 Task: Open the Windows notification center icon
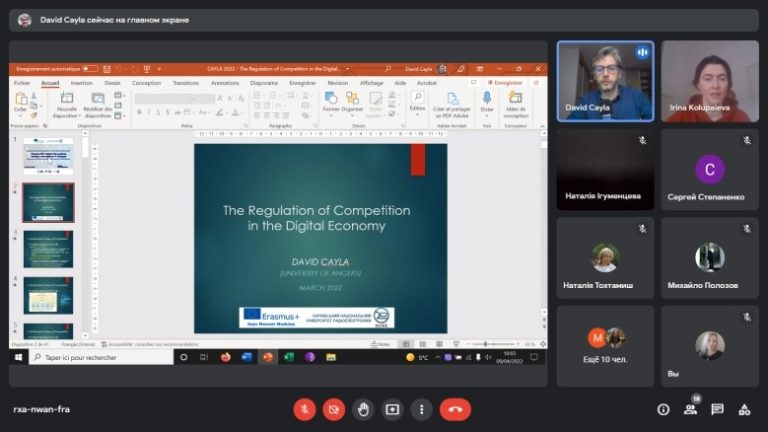point(534,357)
